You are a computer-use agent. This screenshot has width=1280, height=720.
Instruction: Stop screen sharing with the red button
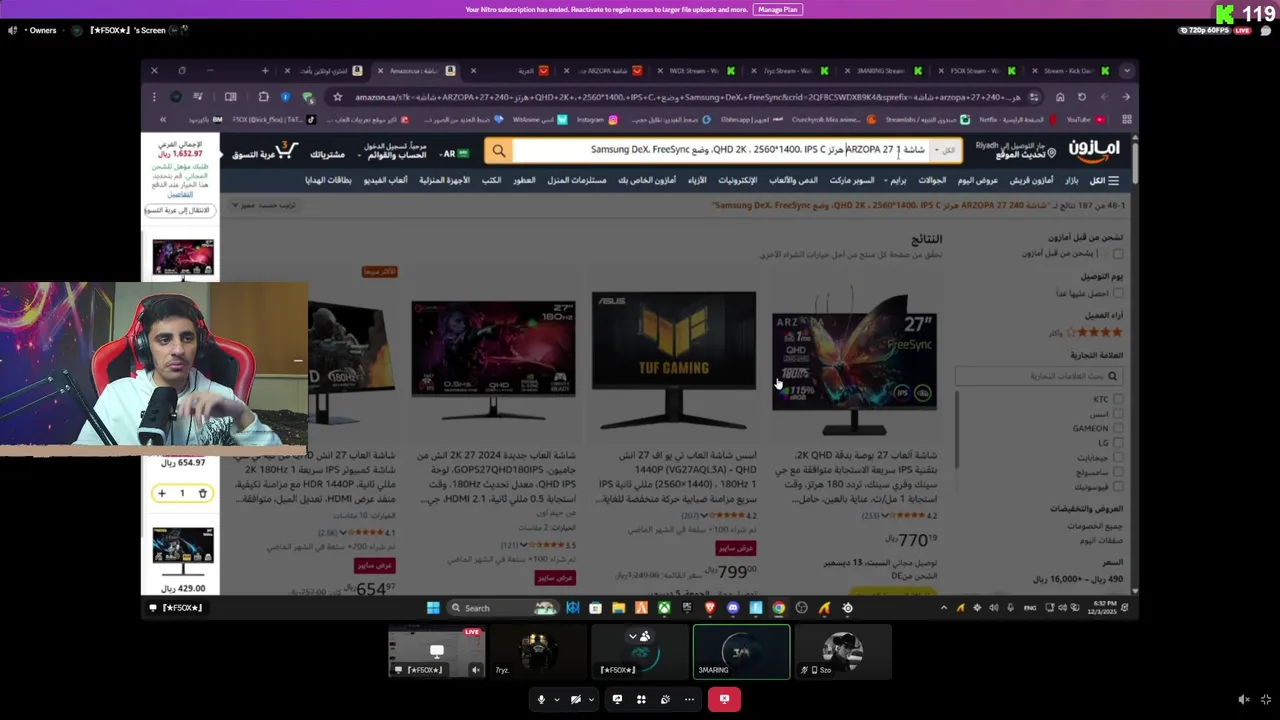724,699
